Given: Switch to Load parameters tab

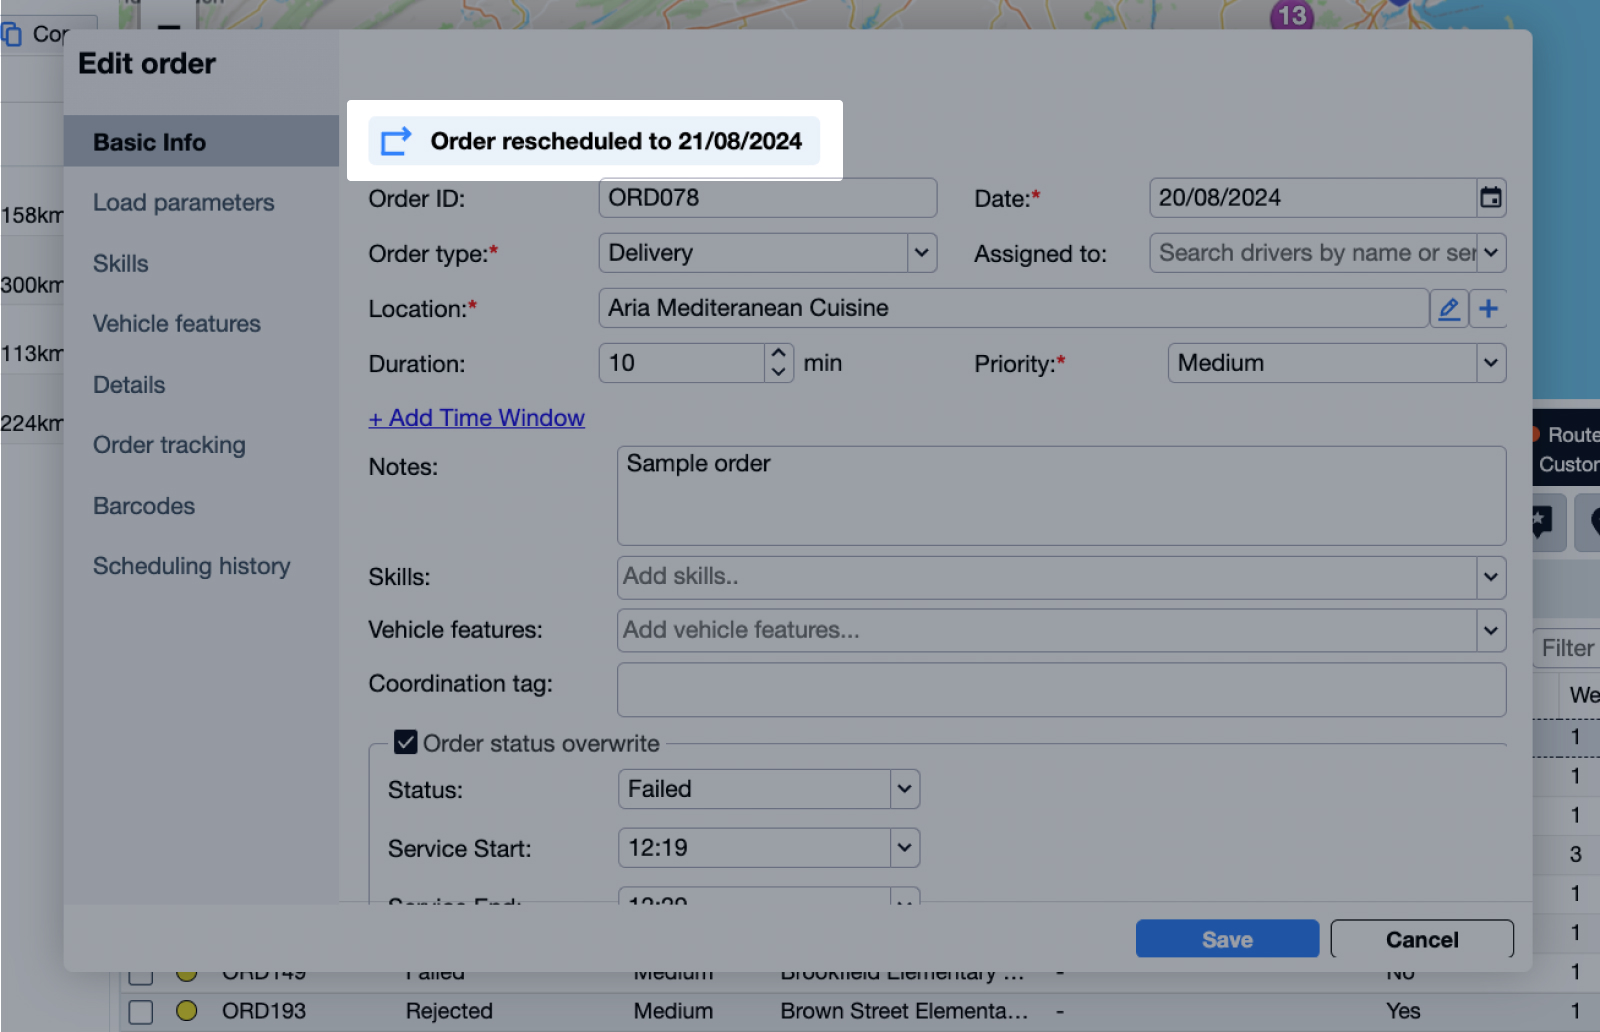Looking at the screenshot, I should click(183, 203).
